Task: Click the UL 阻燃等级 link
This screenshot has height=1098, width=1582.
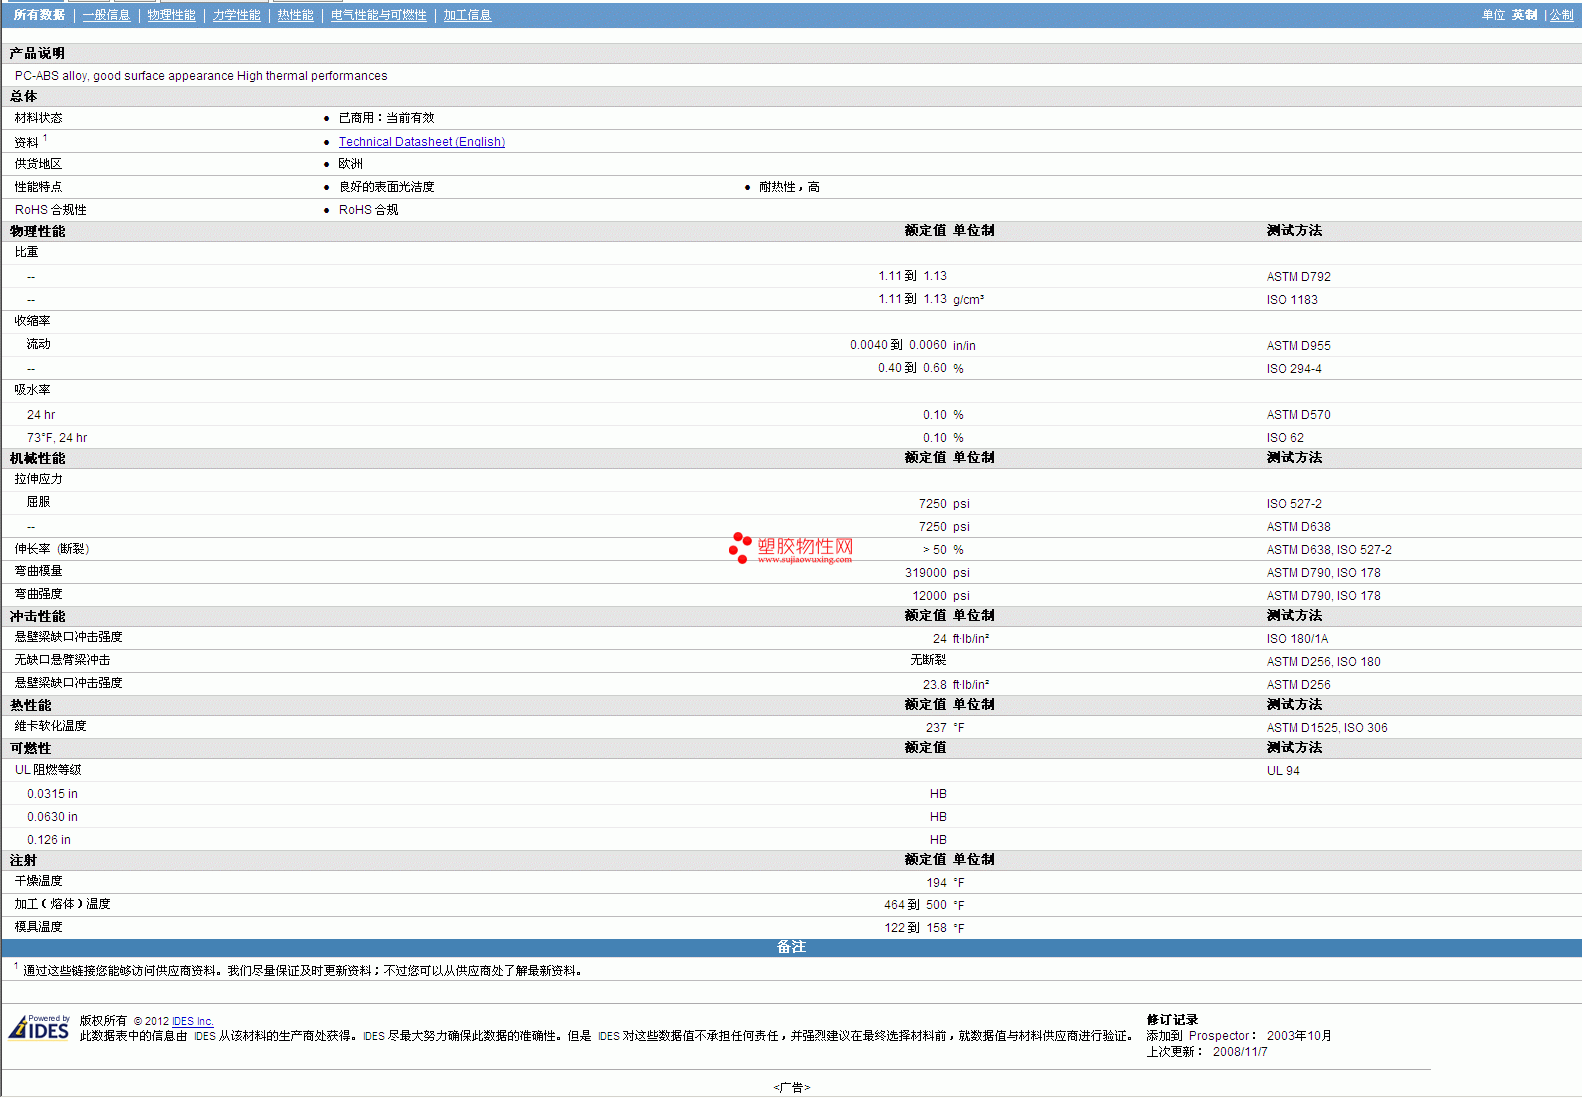Action: pos(48,770)
